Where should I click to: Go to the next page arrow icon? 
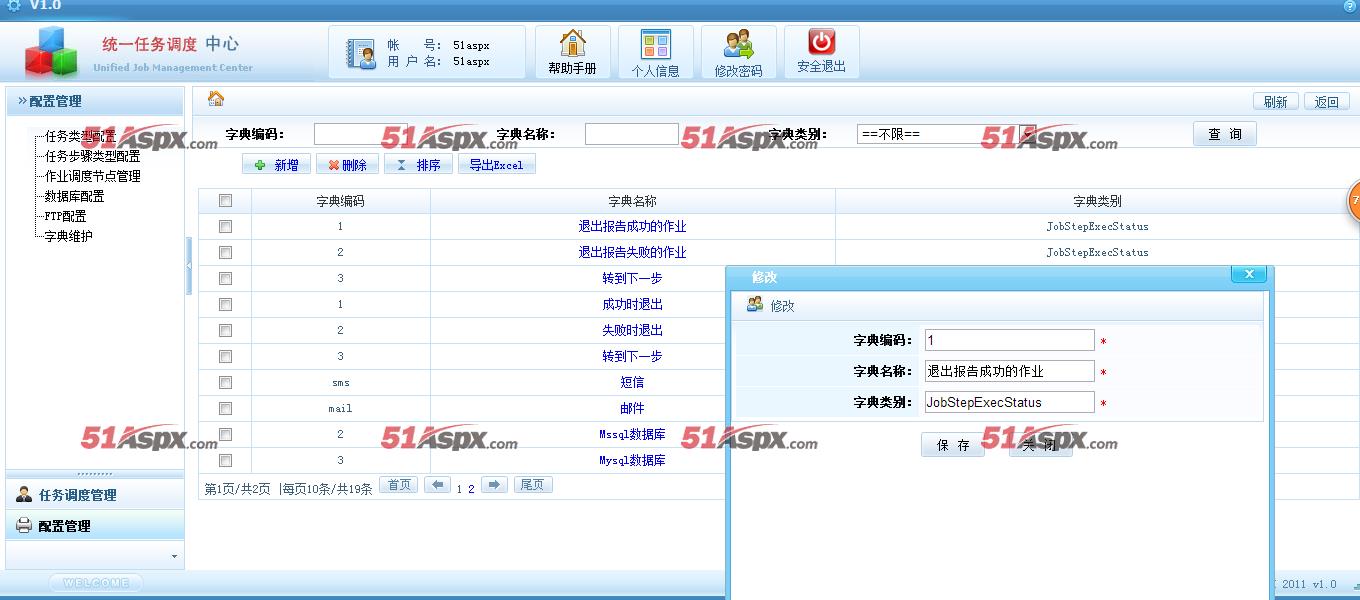[494, 485]
